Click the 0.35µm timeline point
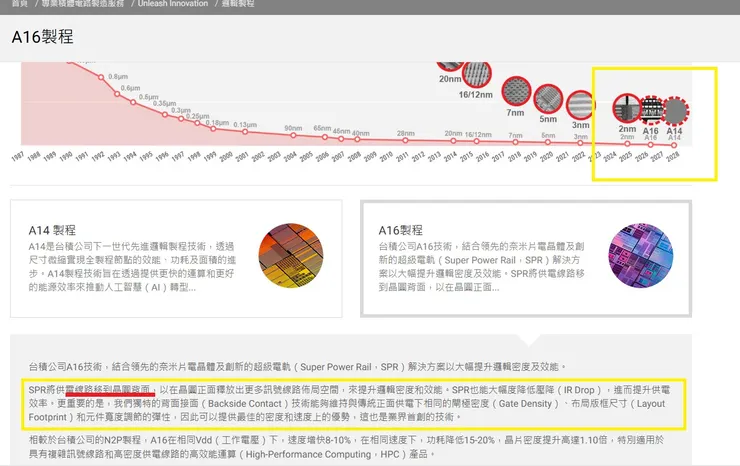 coord(165,114)
